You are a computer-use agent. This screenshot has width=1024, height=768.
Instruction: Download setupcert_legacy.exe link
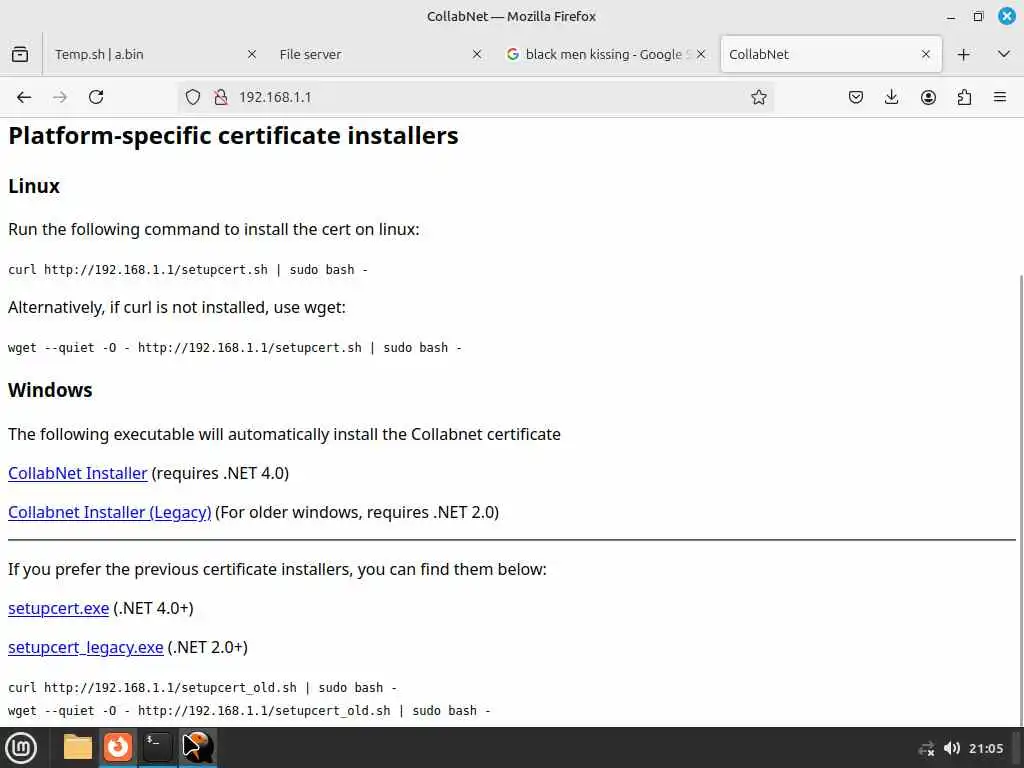[x=86, y=648]
